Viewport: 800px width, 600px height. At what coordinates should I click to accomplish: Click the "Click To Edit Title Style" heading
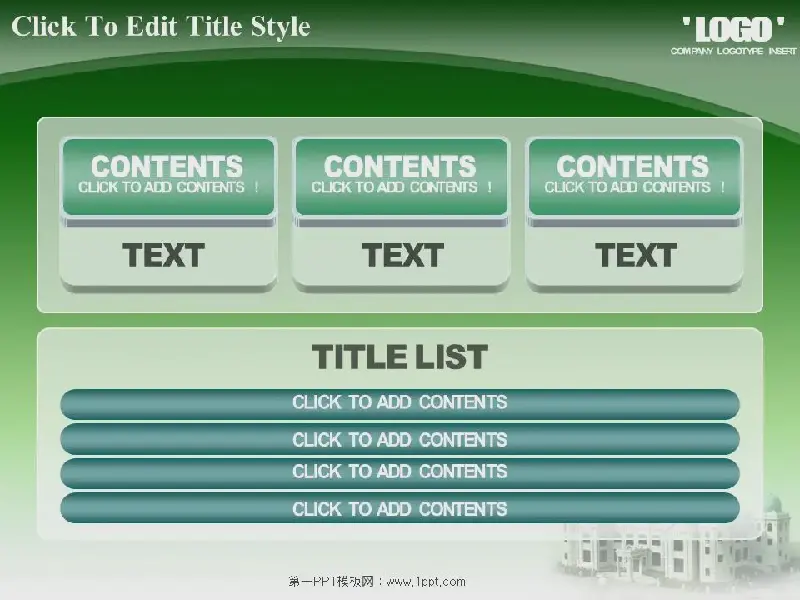[161, 27]
